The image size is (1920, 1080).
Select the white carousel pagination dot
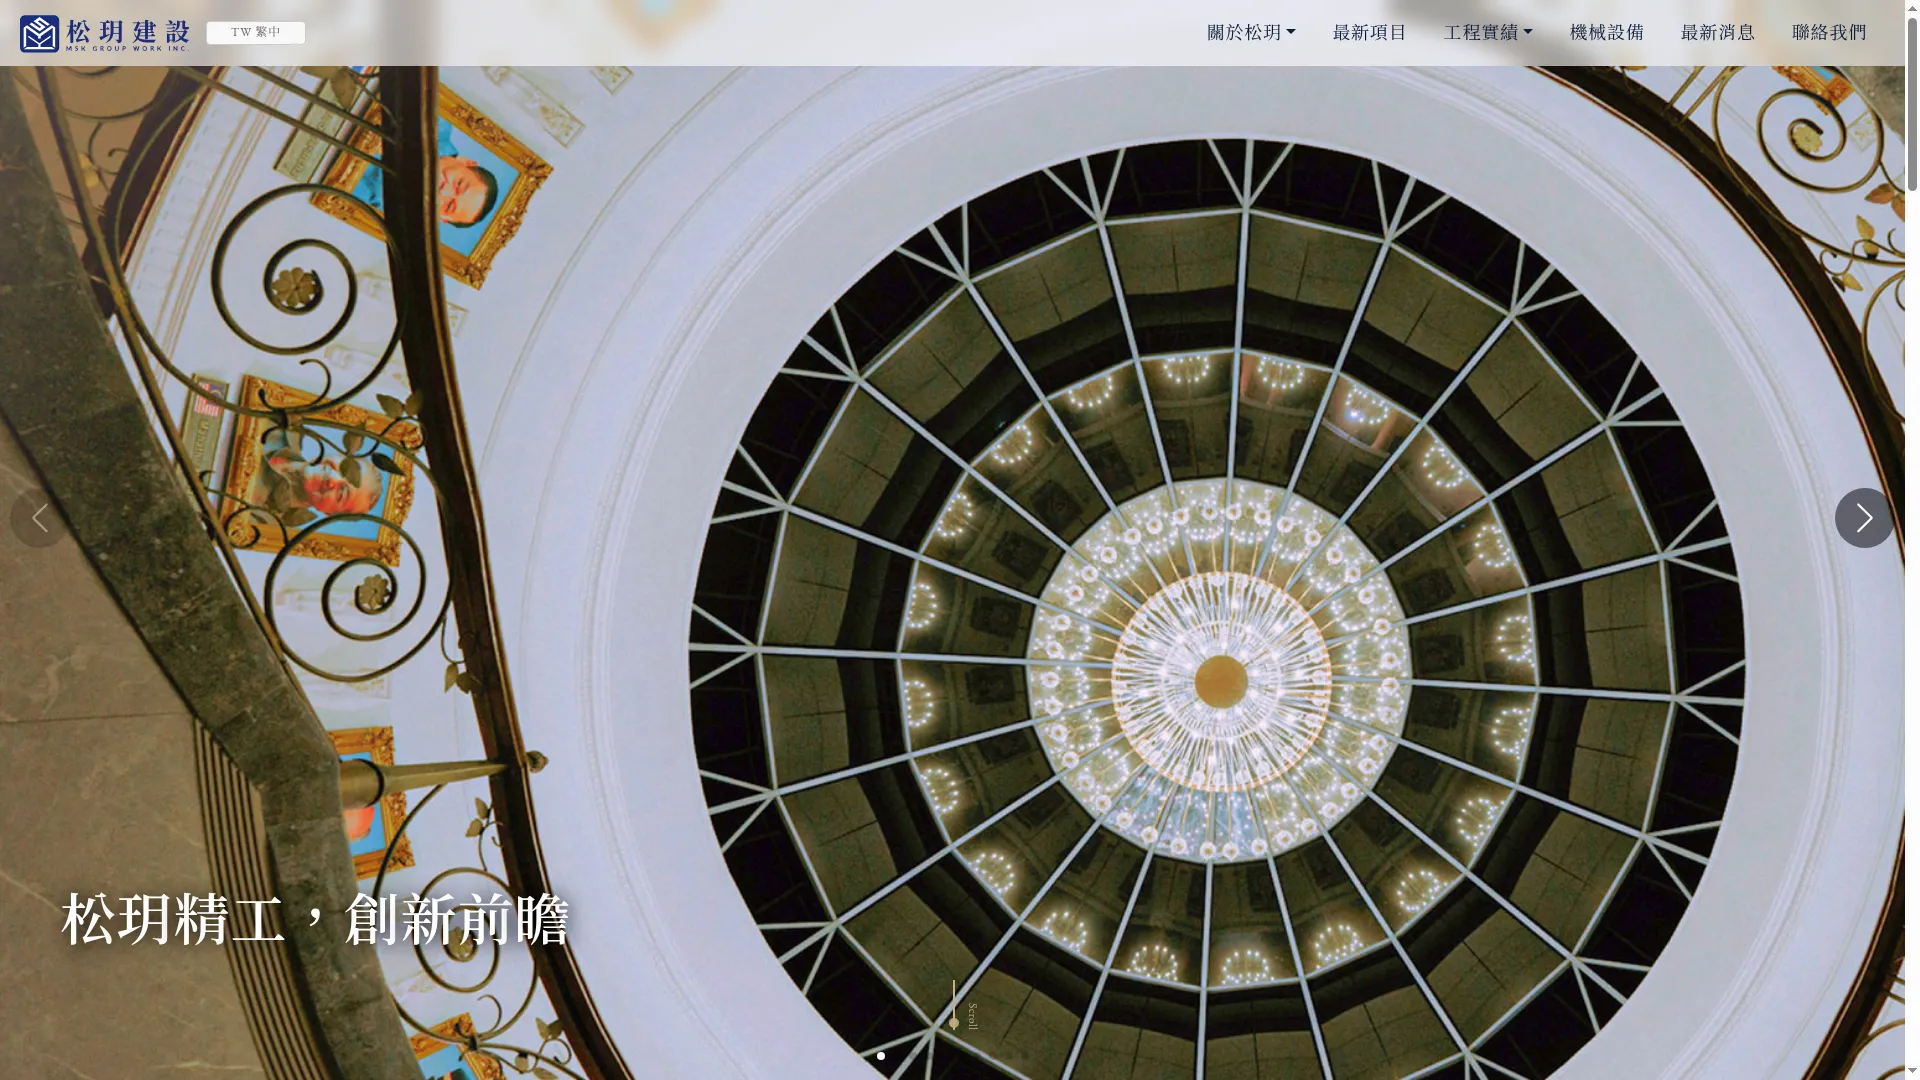pos(881,1056)
